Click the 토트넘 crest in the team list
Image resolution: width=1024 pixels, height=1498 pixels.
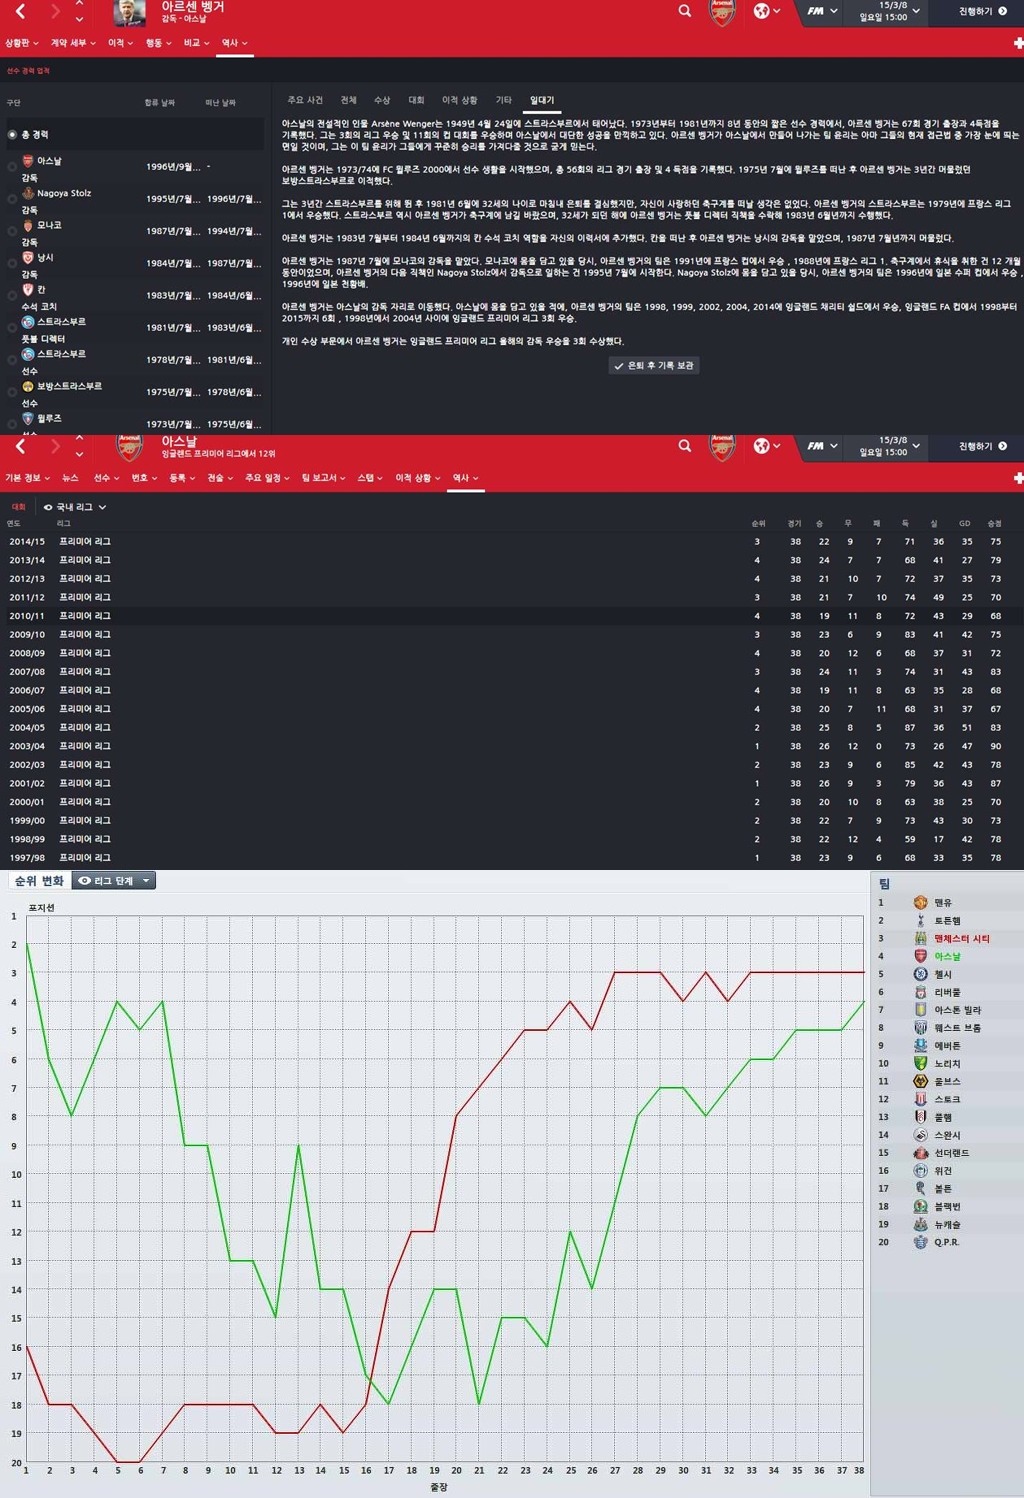(921, 920)
